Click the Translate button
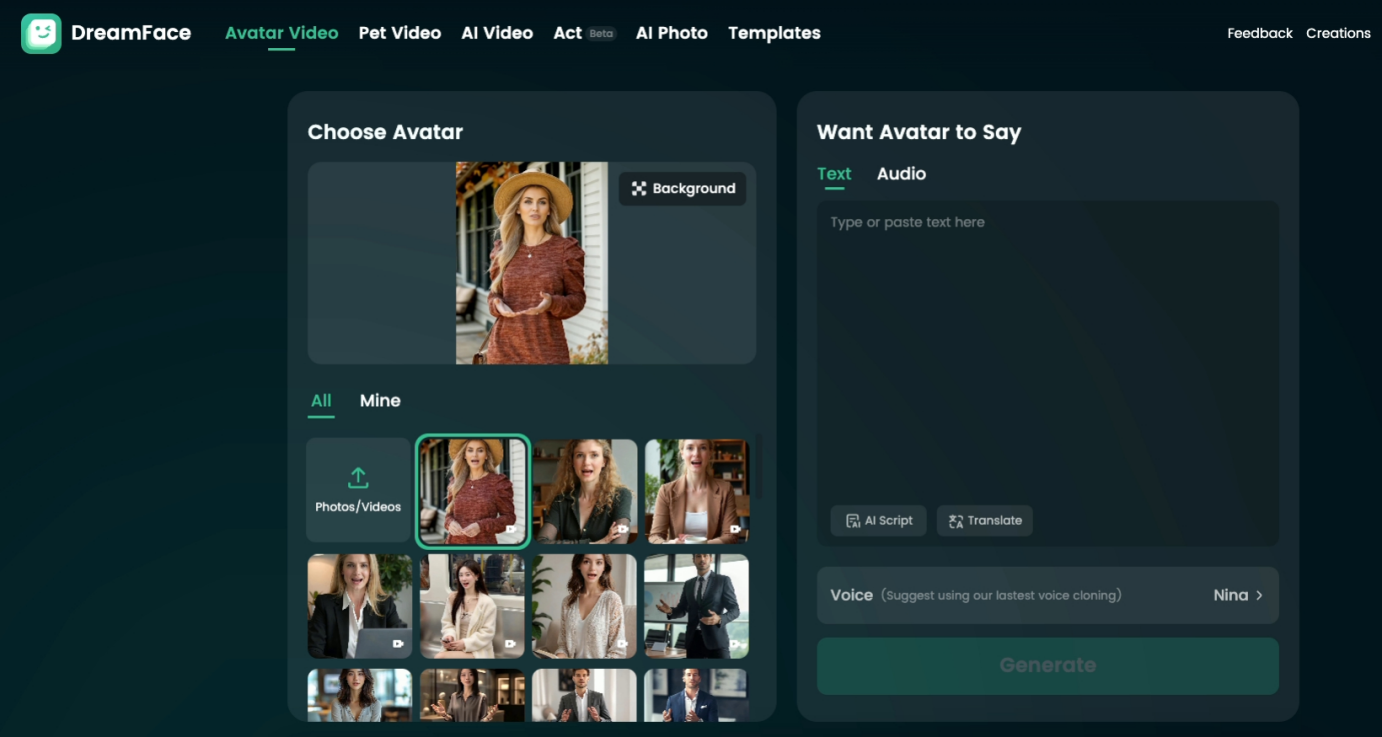This screenshot has height=737, width=1382. [x=984, y=521]
